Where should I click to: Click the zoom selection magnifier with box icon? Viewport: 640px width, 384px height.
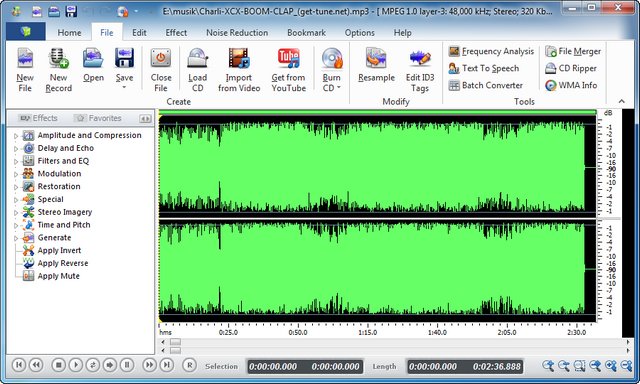click(x=579, y=366)
